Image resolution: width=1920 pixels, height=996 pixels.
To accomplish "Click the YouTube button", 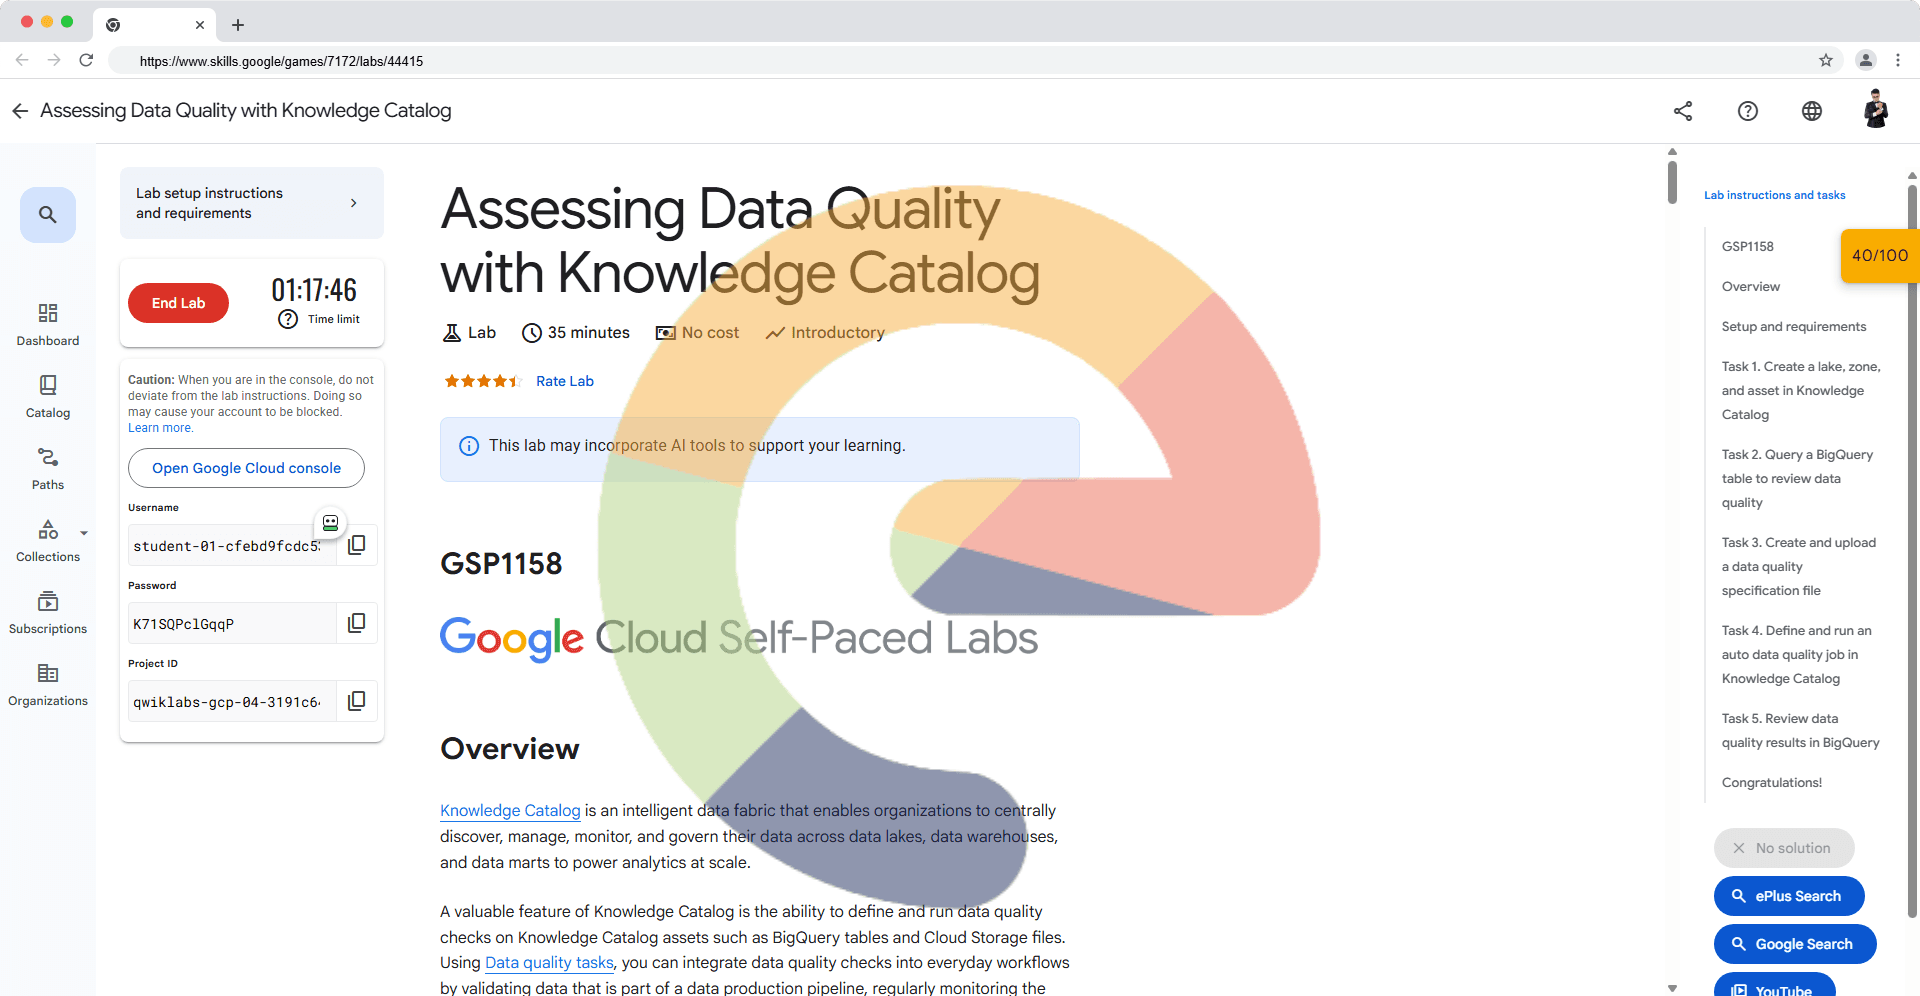I will [x=1774, y=986].
